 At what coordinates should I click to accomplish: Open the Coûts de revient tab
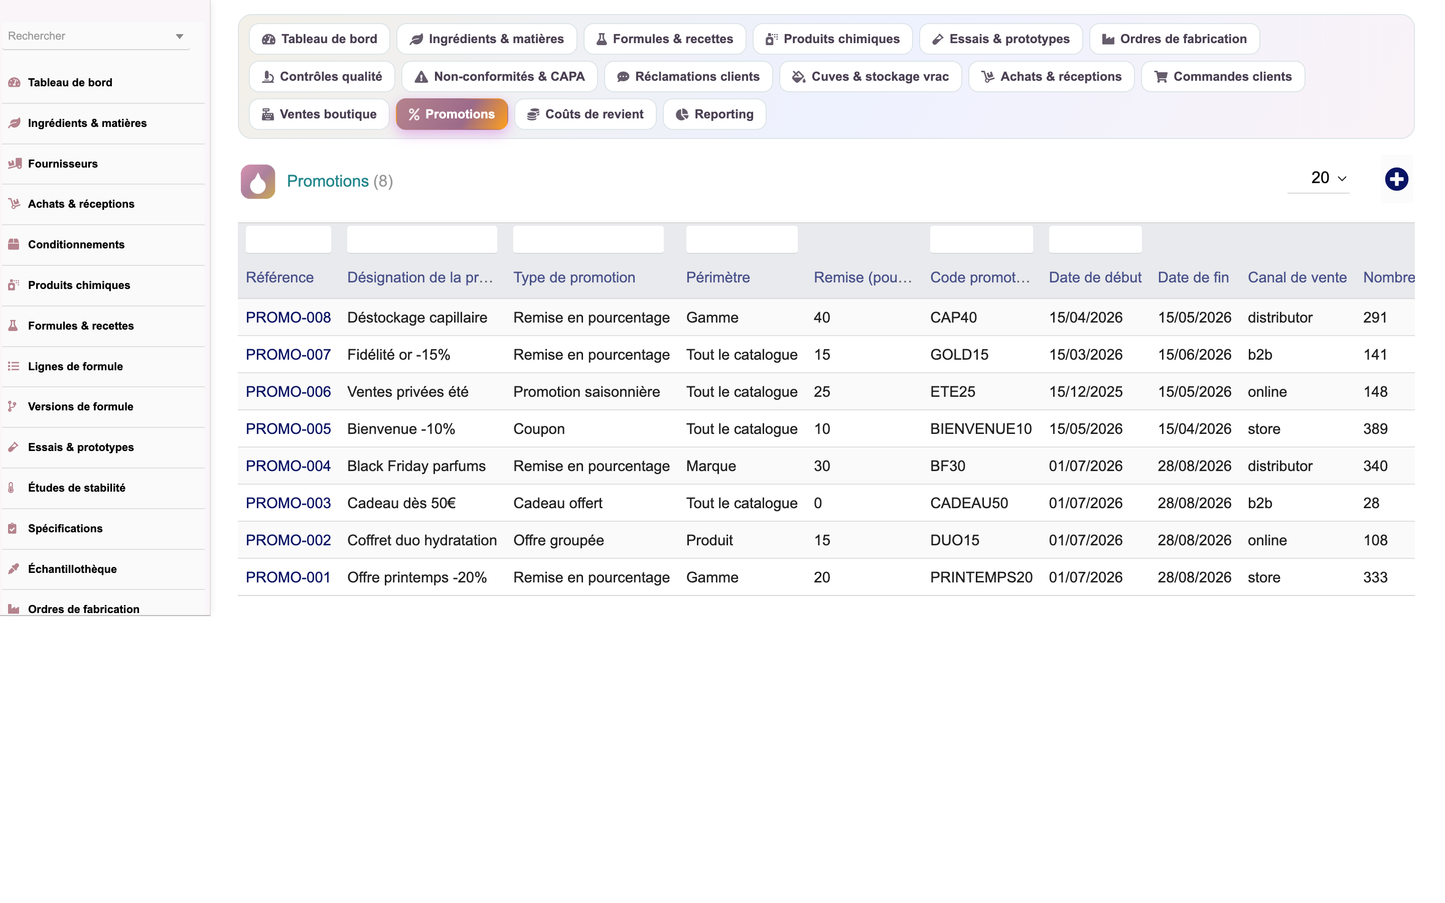coord(586,114)
